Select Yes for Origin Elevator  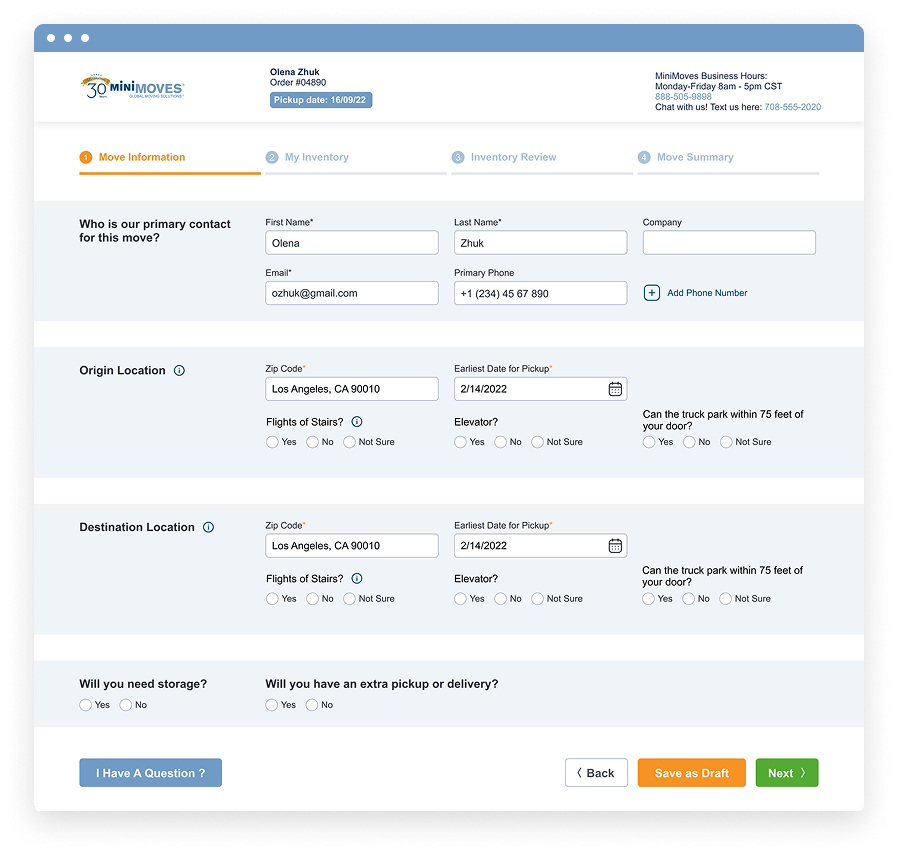coord(460,442)
